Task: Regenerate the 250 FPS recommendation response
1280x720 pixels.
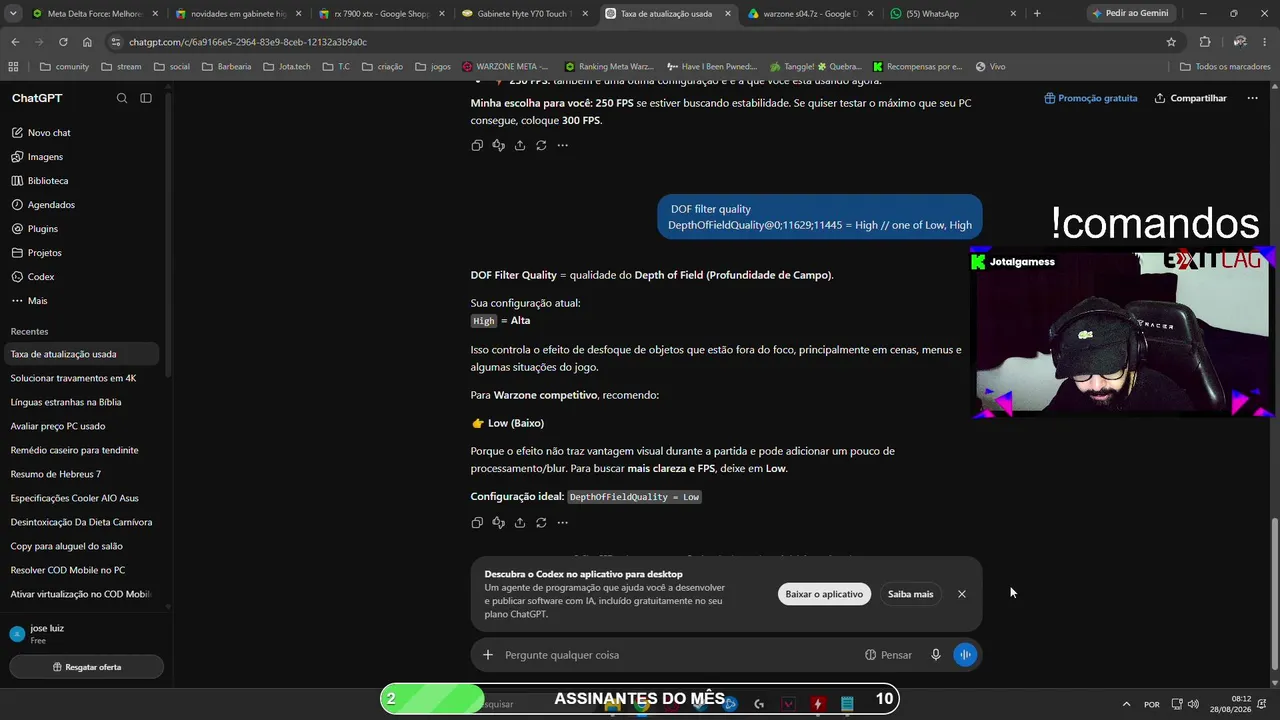Action: pyautogui.click(x=541, y=145)
